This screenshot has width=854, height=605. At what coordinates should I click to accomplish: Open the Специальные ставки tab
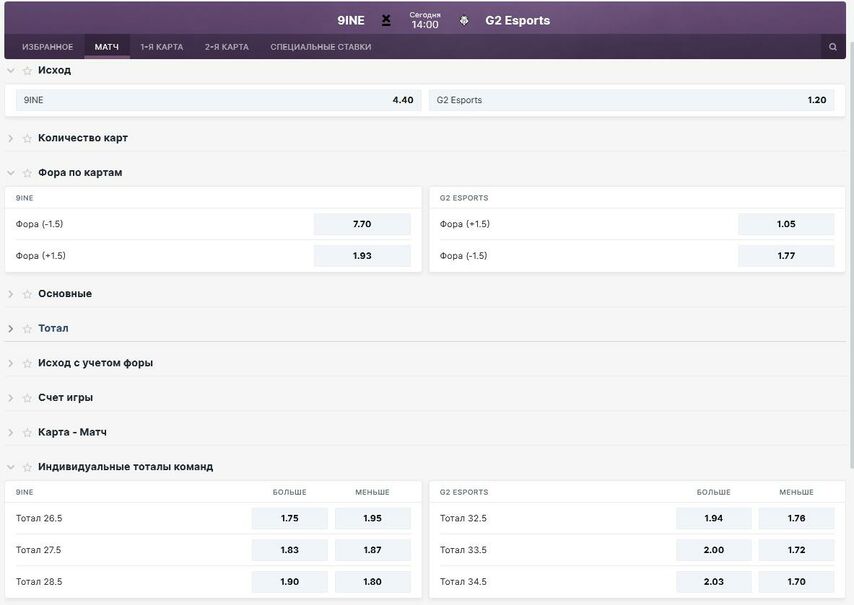(x=321, y=47)
